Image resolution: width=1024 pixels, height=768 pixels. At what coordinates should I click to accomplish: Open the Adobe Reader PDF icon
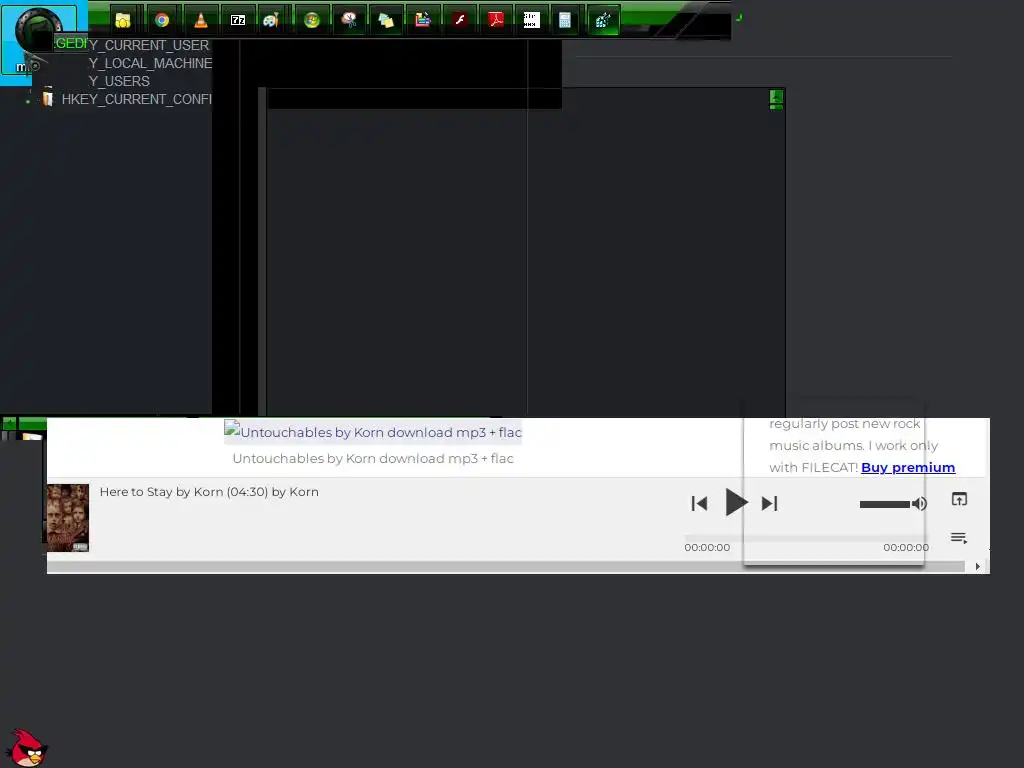click(x=496, y=20)
